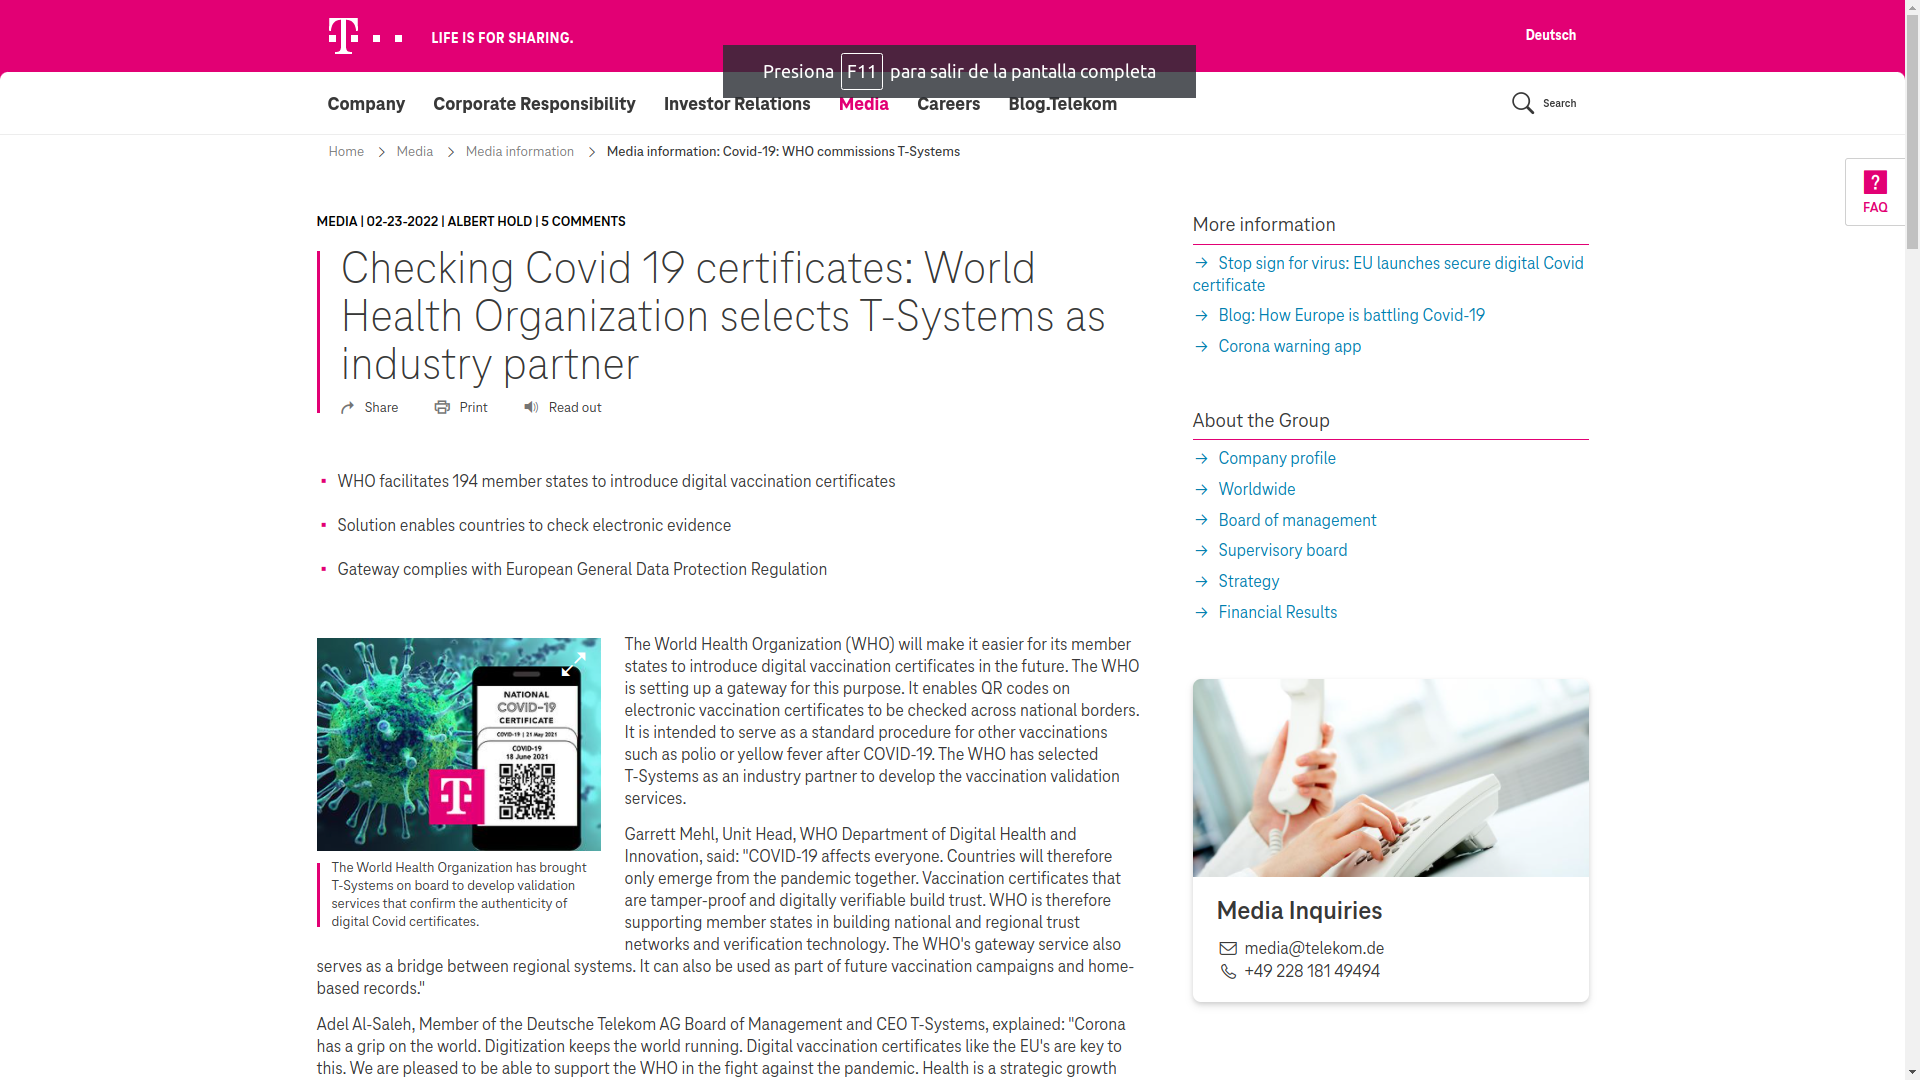
Task: Click the Read out speaker icon
Action: coord(531,408)
